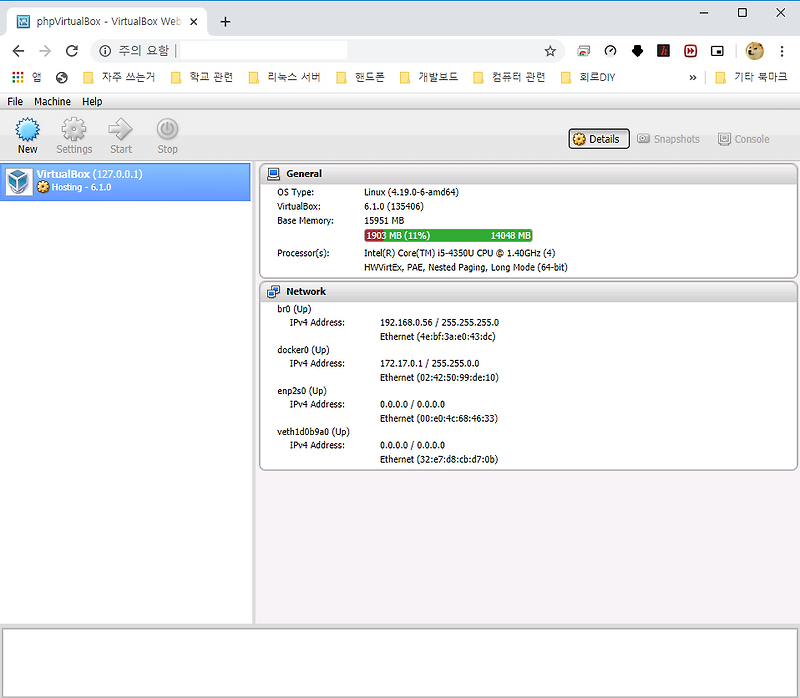
Task: Click the Ethernet (00:e0:4c:68:46:33) MAC text
Action: (439, 418)
